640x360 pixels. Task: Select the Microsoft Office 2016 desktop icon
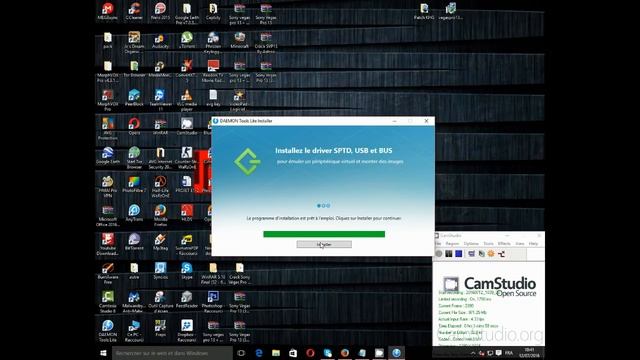coord(108,216)
